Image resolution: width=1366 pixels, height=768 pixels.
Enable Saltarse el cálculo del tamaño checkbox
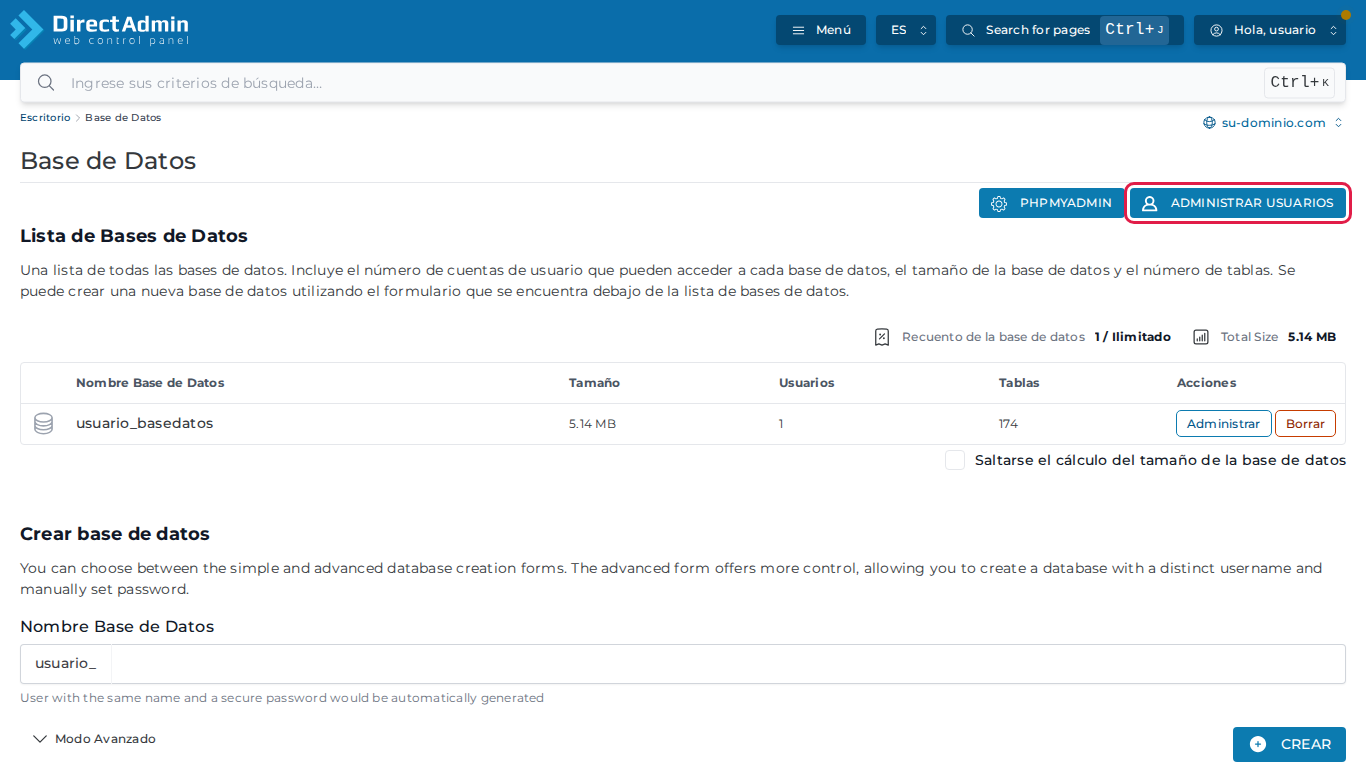[x=955, y=460]
